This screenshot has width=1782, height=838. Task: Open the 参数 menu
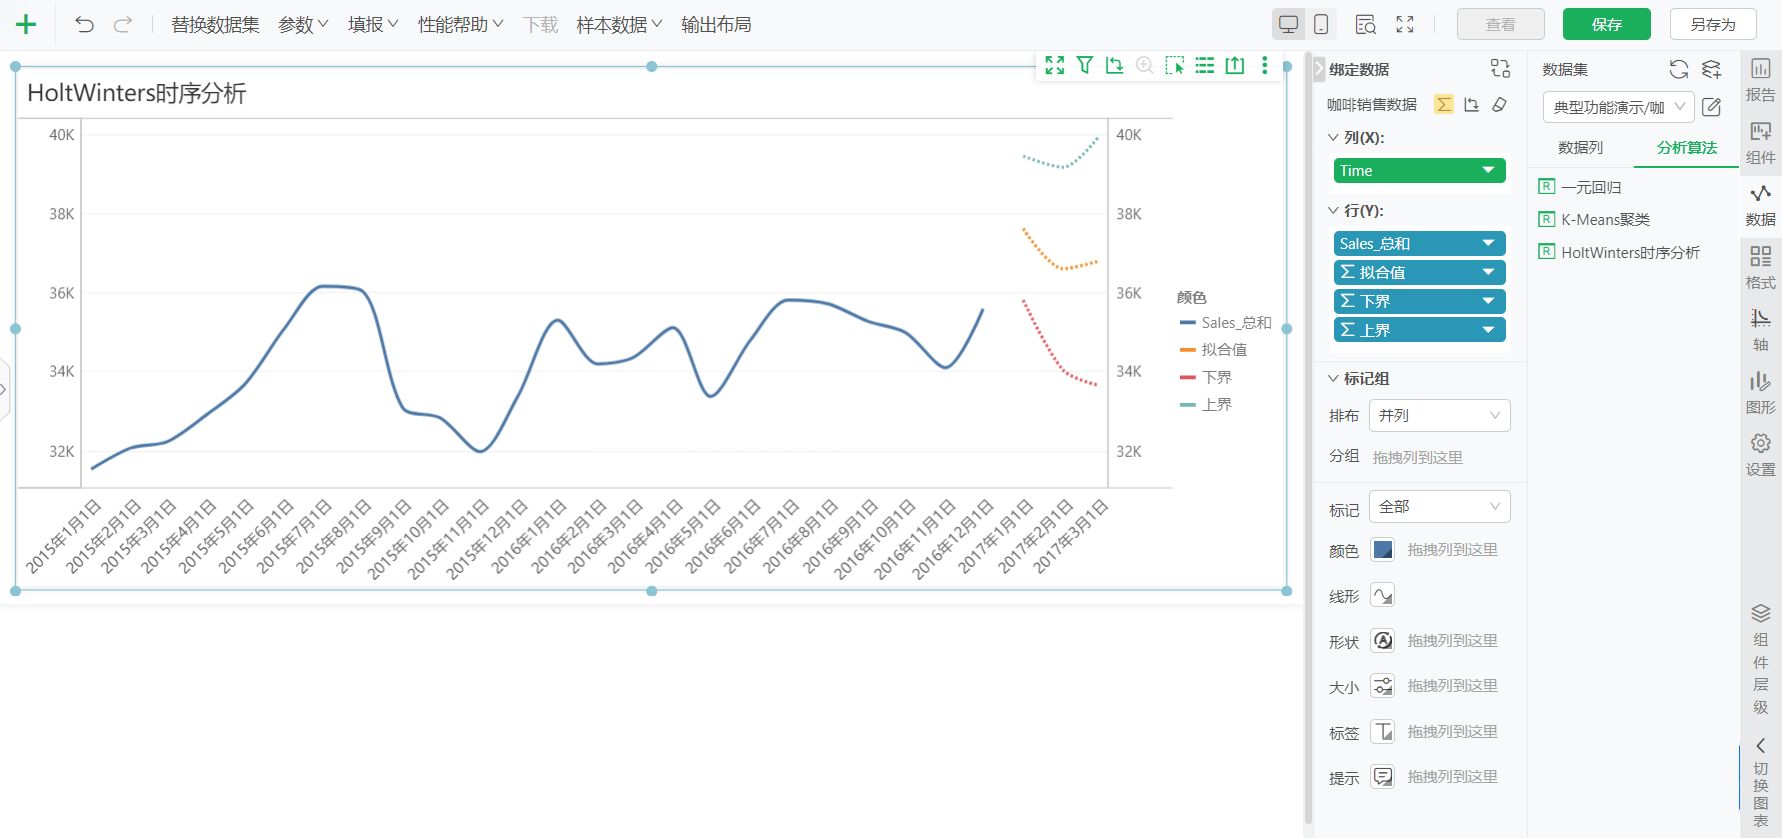pos(303,25)
